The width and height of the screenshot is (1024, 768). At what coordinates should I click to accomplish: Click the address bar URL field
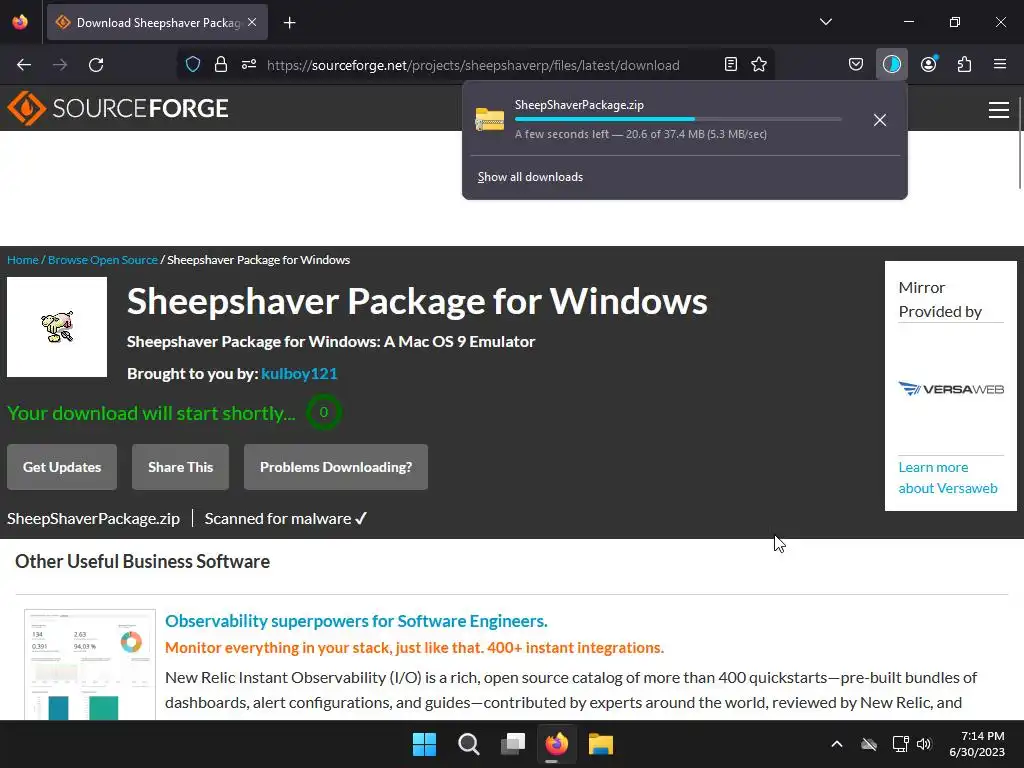point(473,65)
